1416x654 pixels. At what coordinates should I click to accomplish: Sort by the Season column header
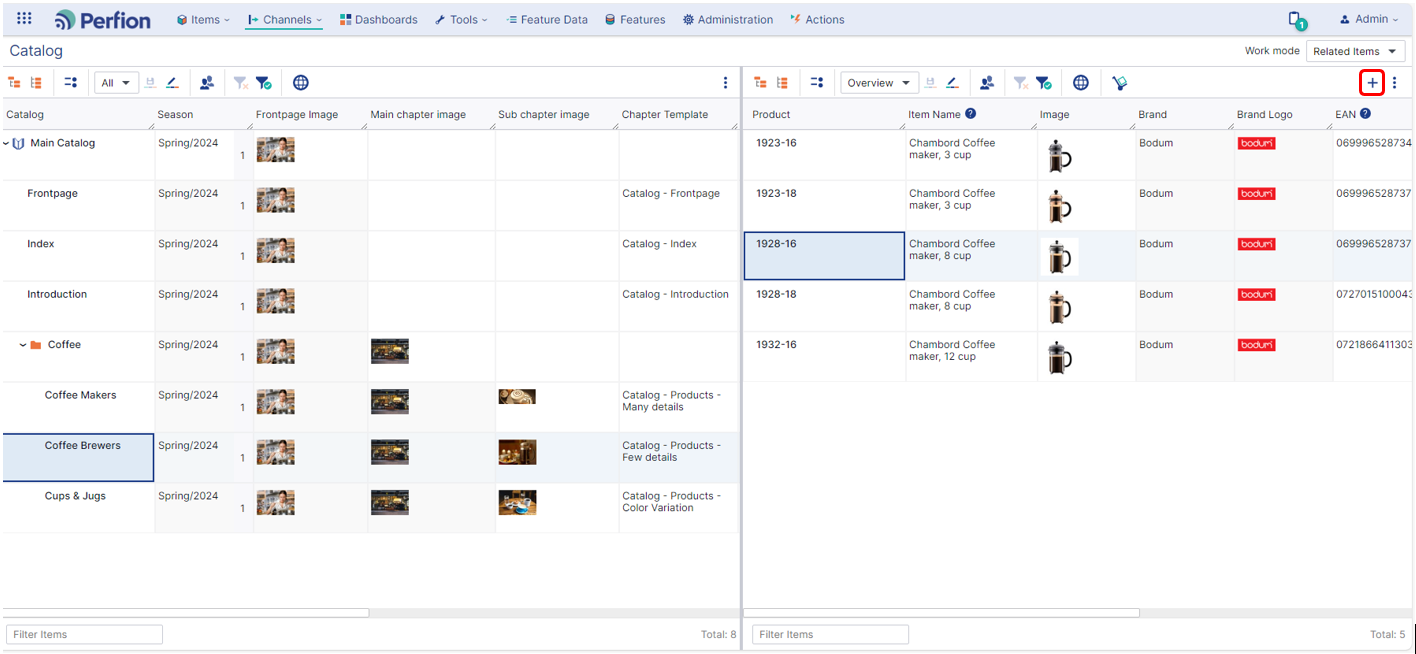[175, 115]
